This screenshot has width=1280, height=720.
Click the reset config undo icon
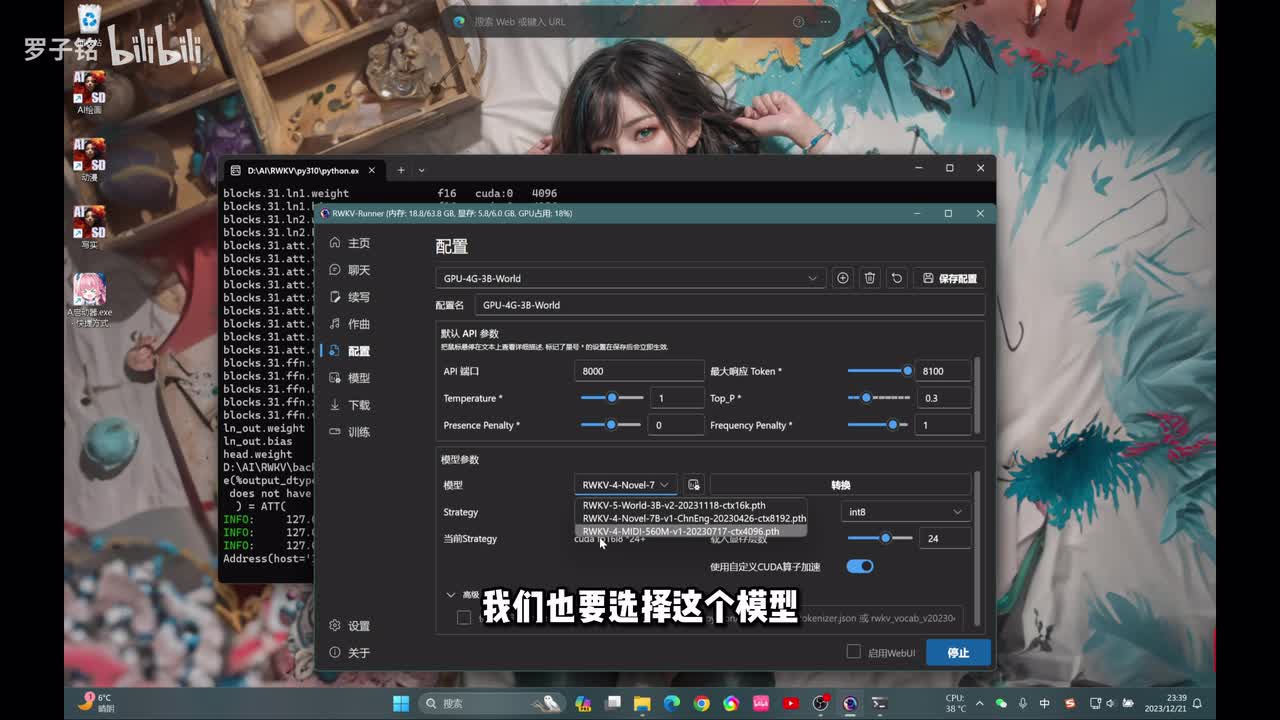click(897, 278)
